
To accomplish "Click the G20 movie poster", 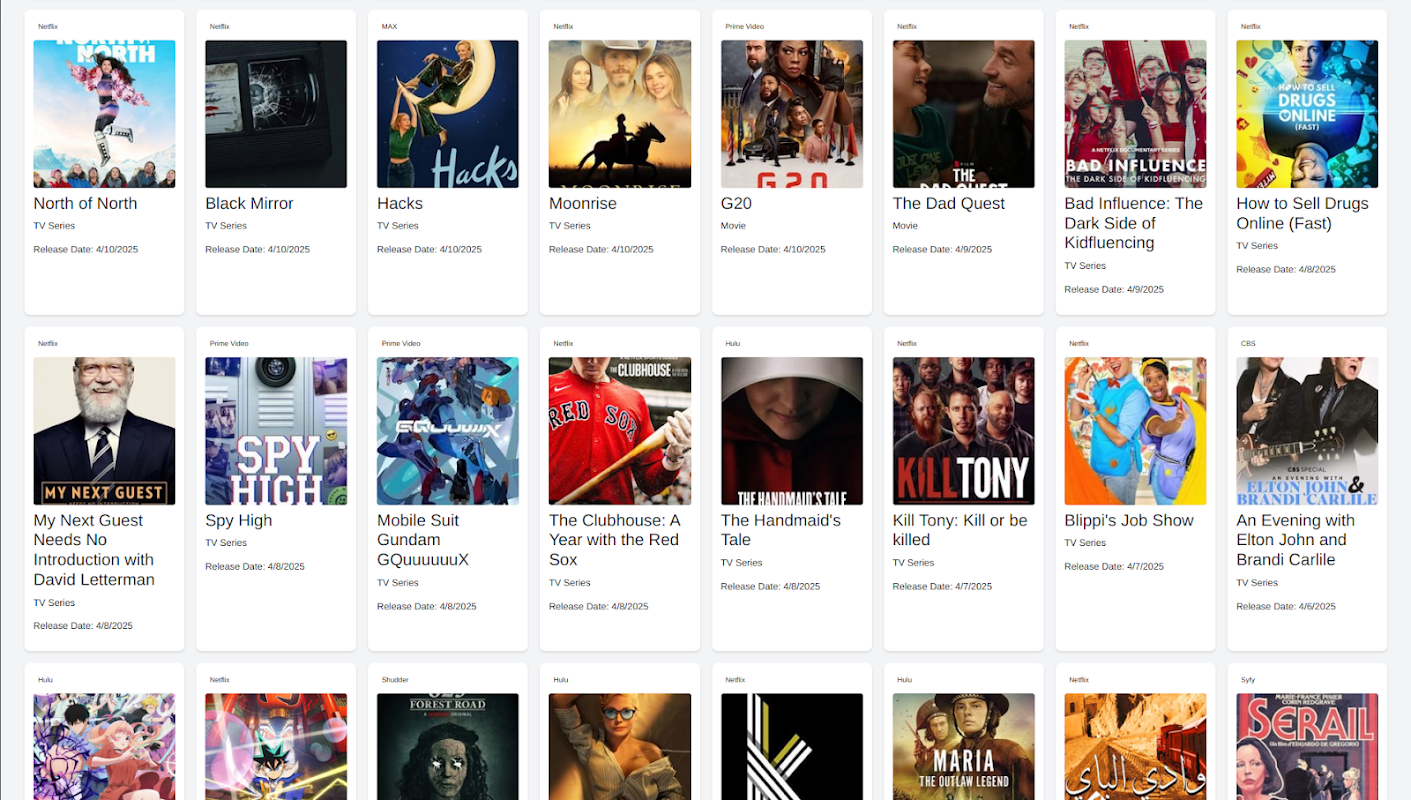I will [x=792, y=114].
